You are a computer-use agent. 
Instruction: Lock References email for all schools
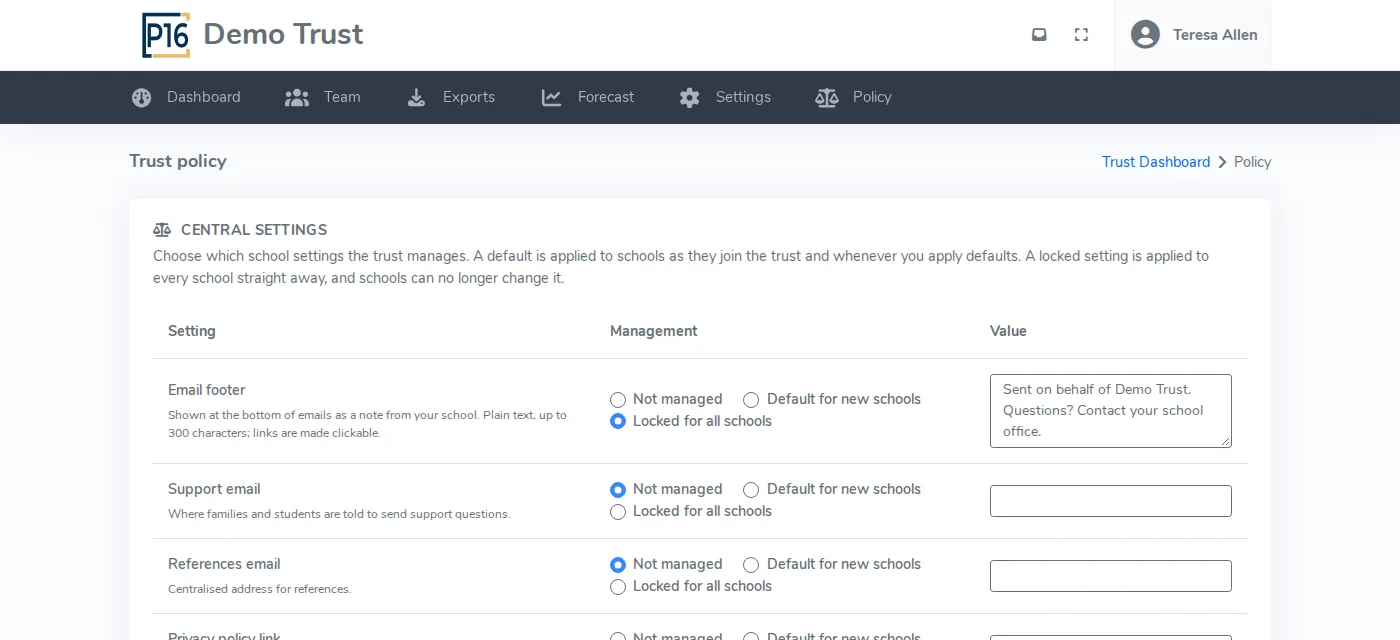click(x=618, y=587)
